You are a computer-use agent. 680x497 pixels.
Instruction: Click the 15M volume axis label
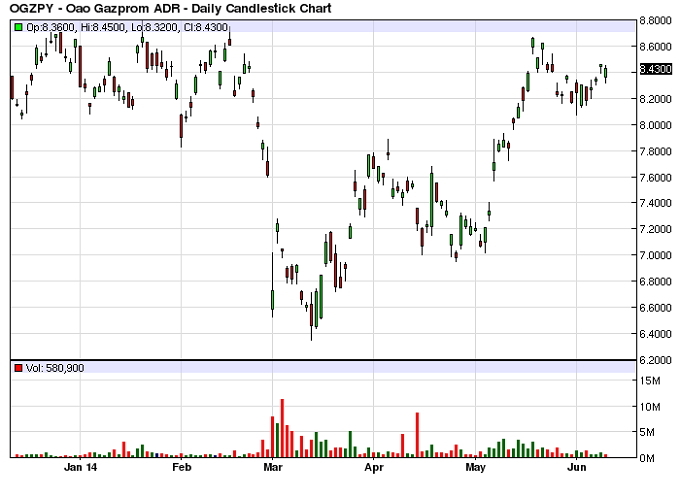pos(650,381)
